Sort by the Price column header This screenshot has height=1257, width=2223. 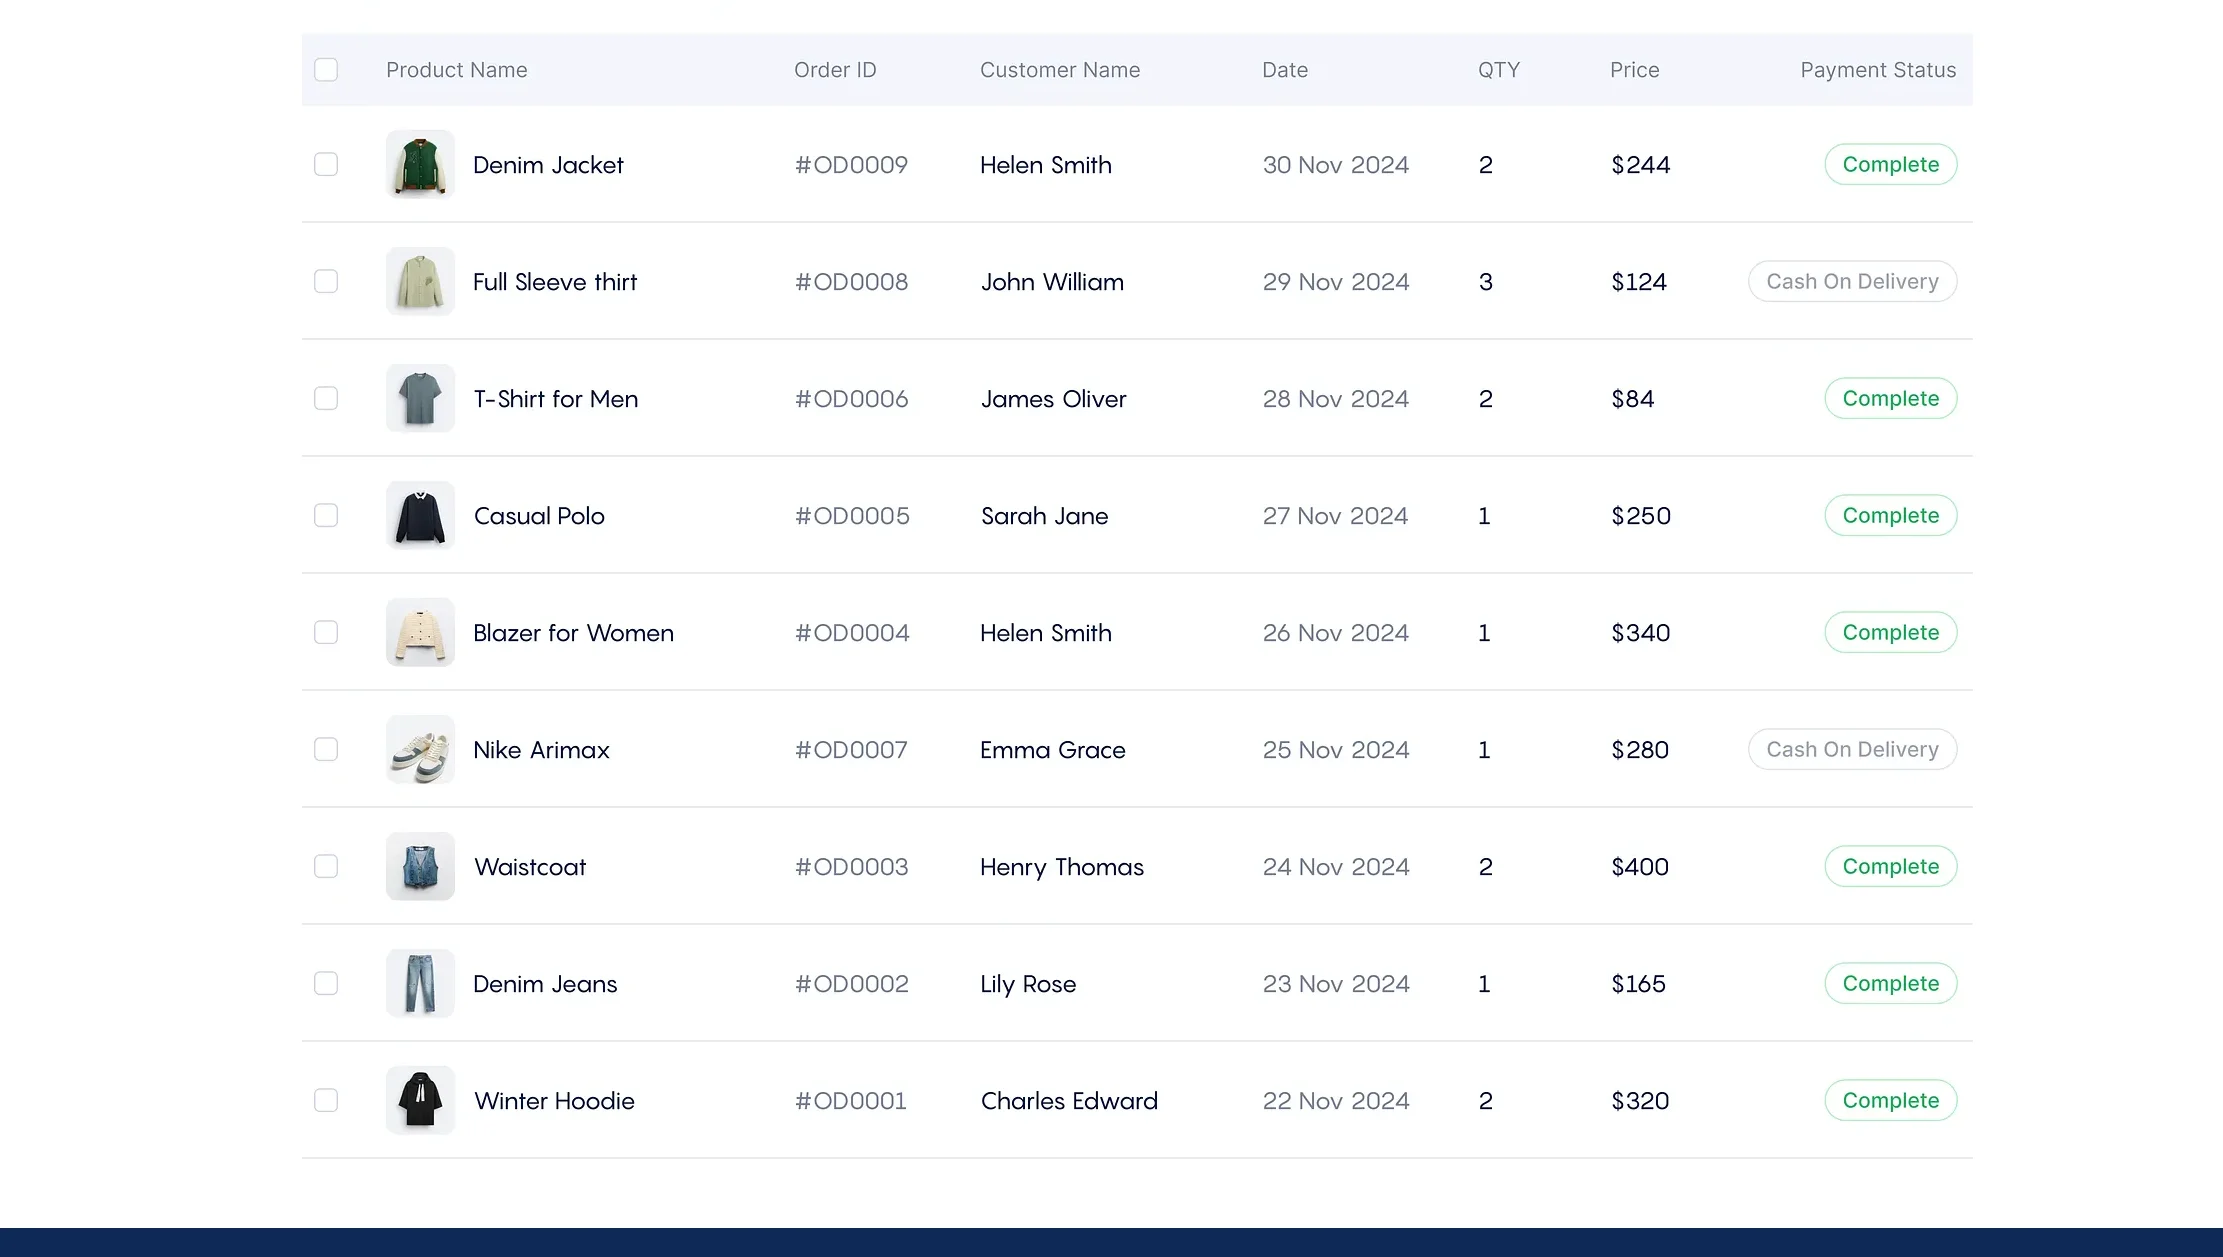click(x=1634, y=70)
